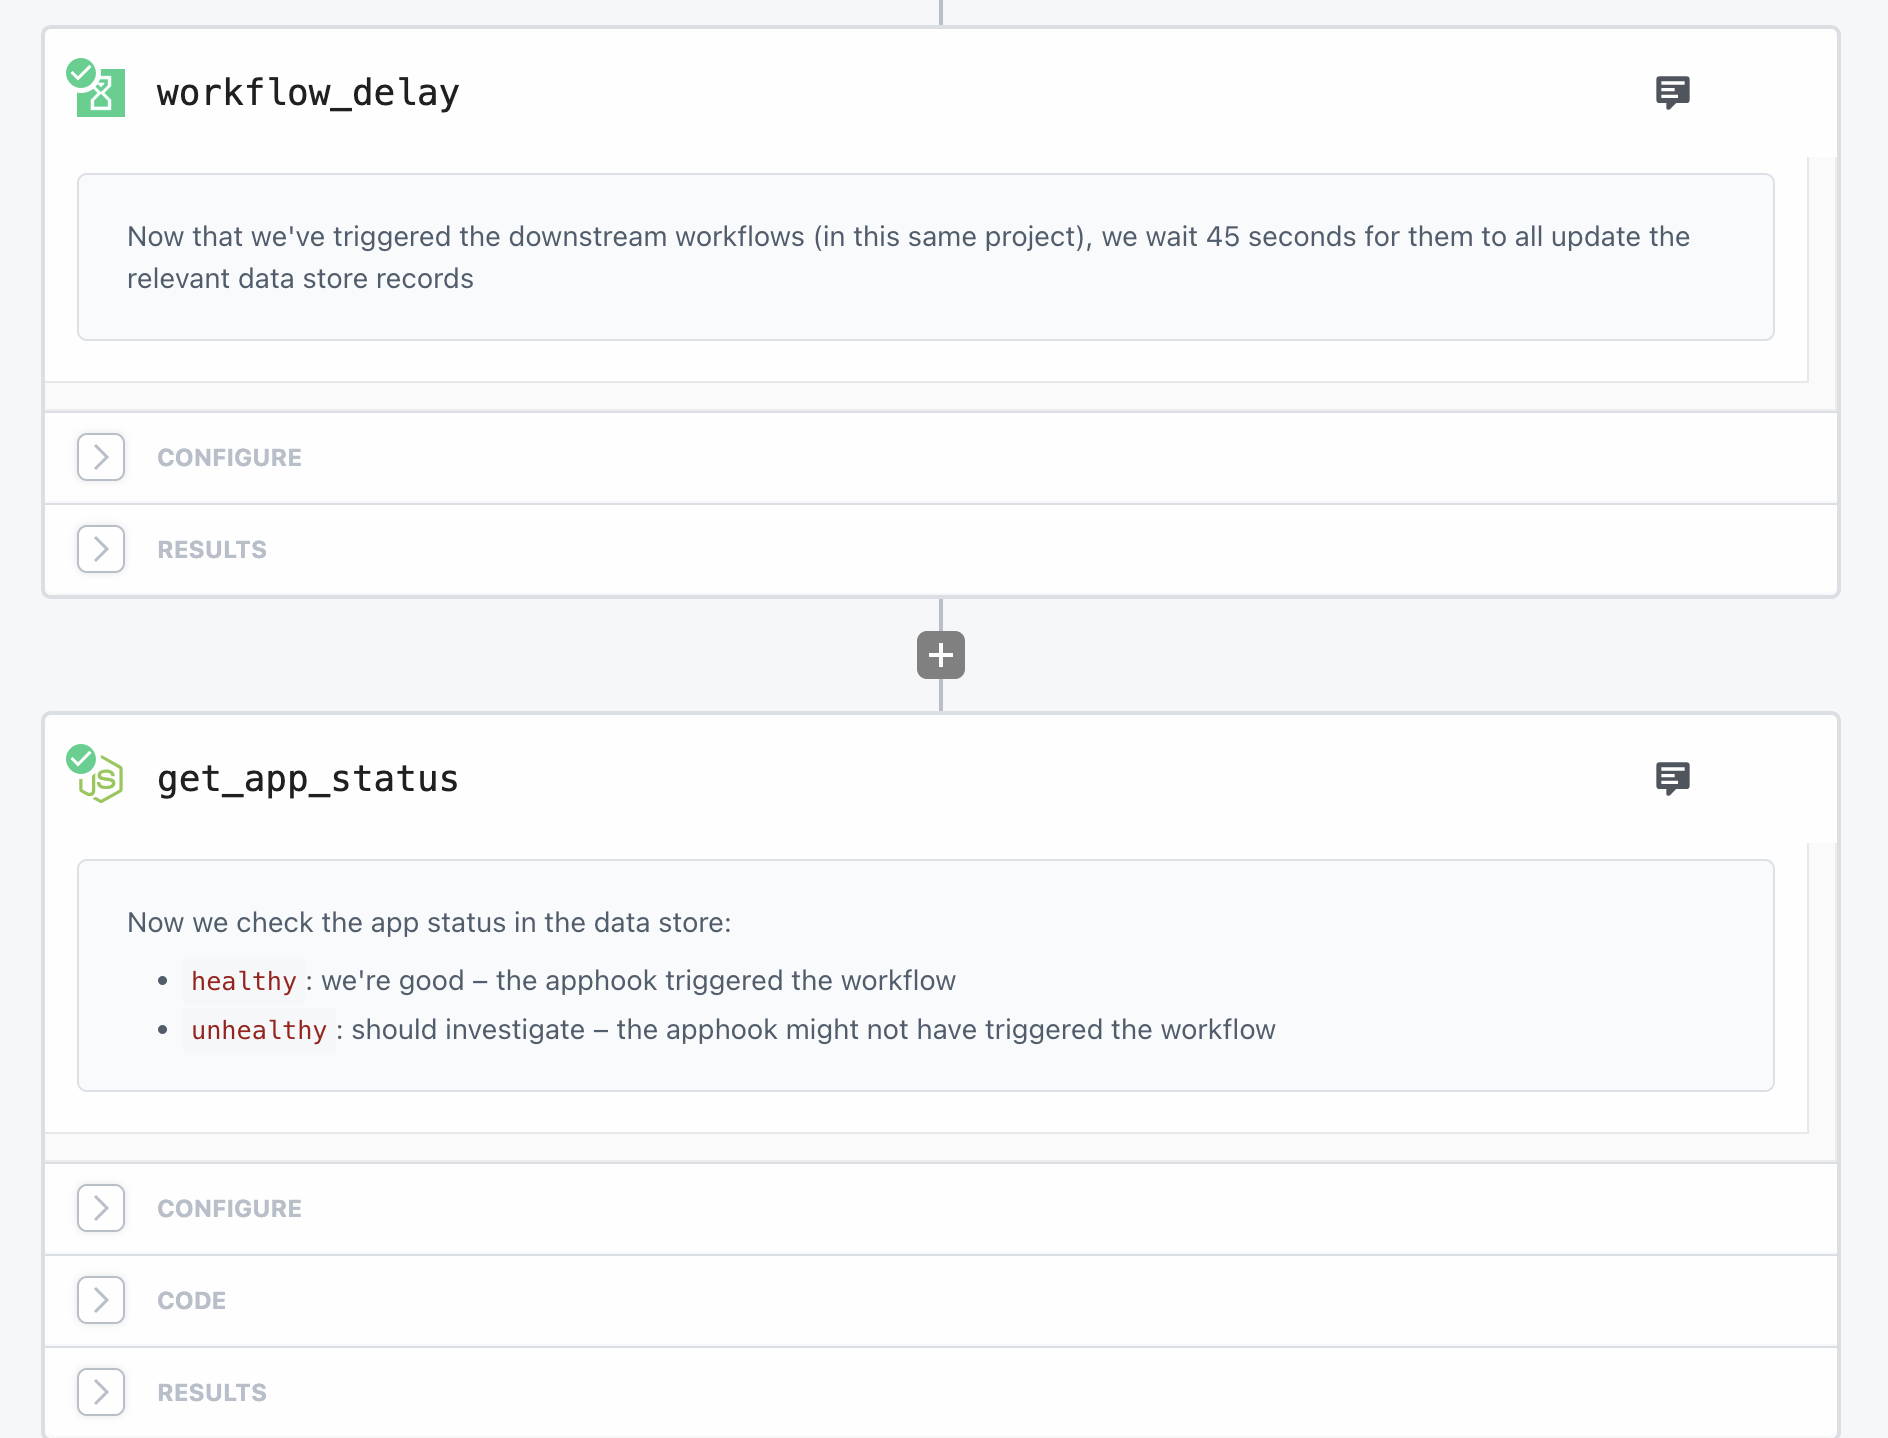1888x1438 pixels.
Task: Click the 'Now we check the app status' text
Action: (x=429, y=922)
